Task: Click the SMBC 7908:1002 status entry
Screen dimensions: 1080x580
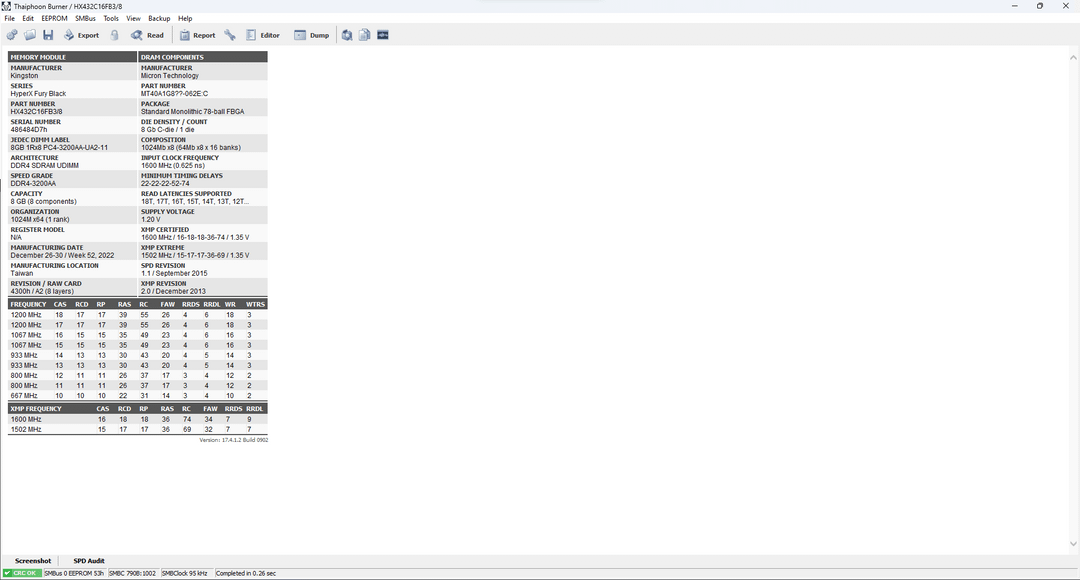Action: (133, 573)
